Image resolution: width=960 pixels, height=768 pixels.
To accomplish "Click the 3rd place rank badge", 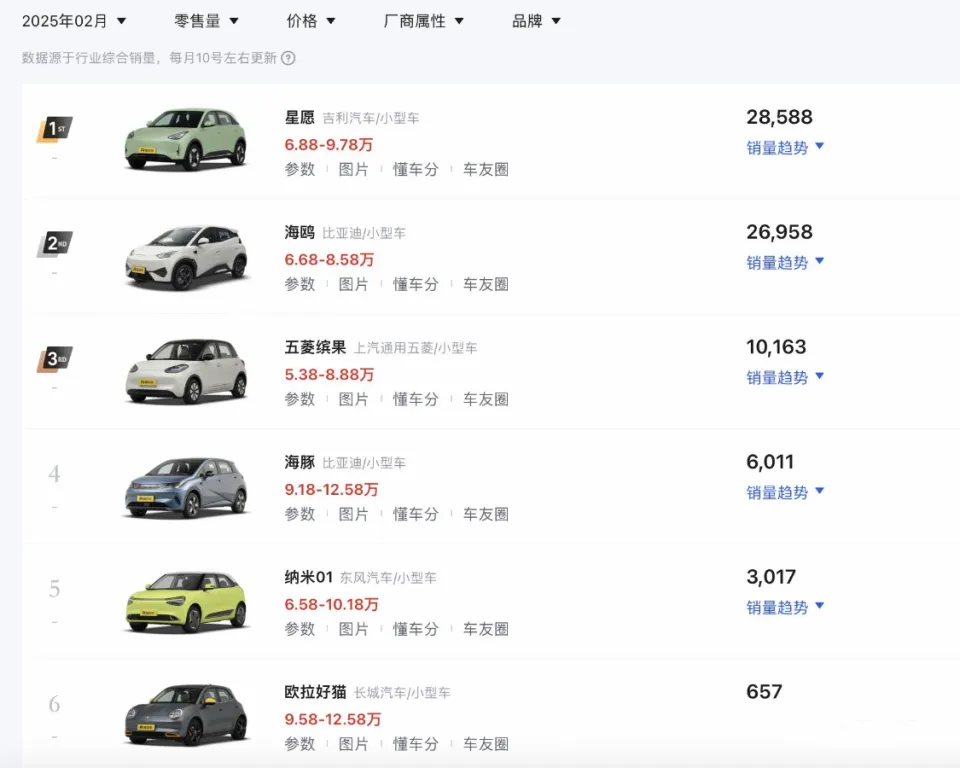I will pyautogui.click(x=54, y=360).
